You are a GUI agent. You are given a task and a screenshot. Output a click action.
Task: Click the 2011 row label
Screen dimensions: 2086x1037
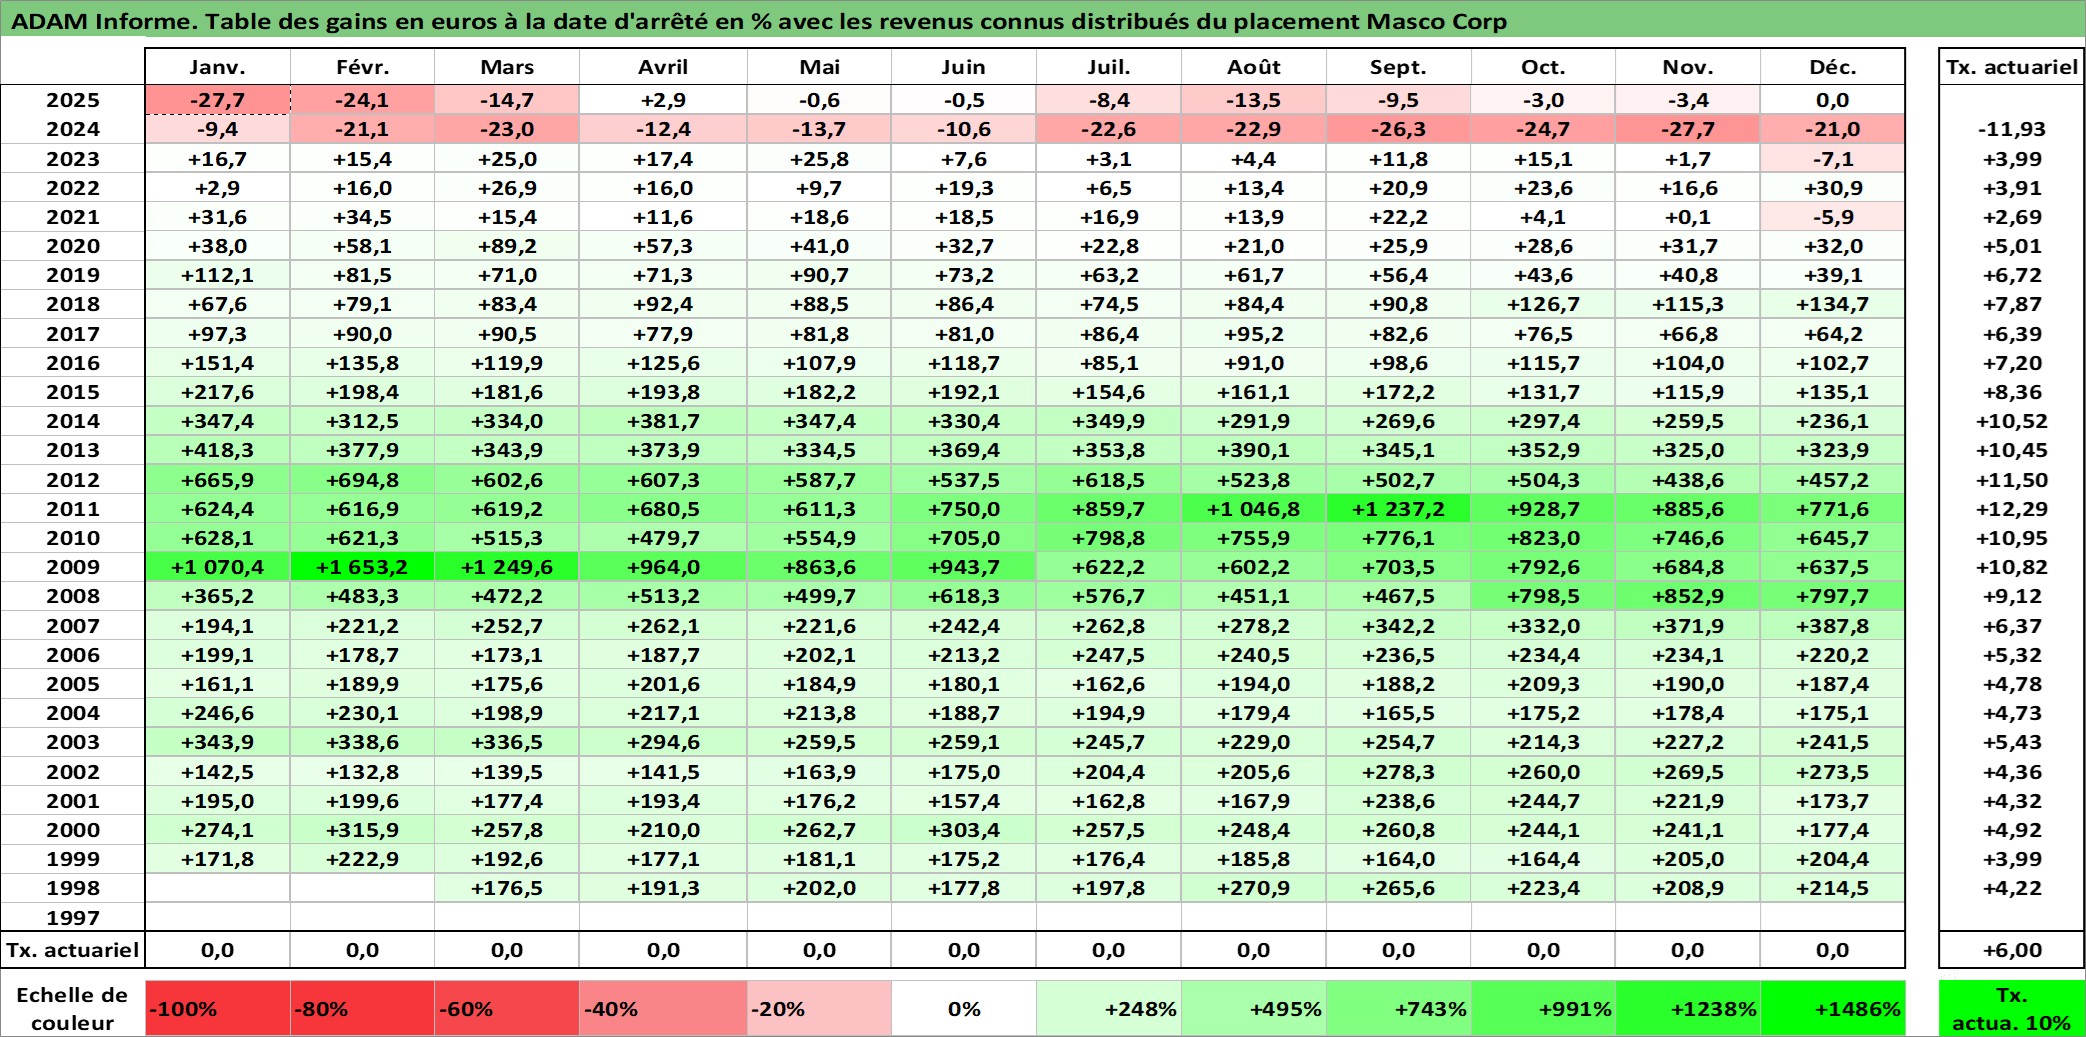point(73,509)
